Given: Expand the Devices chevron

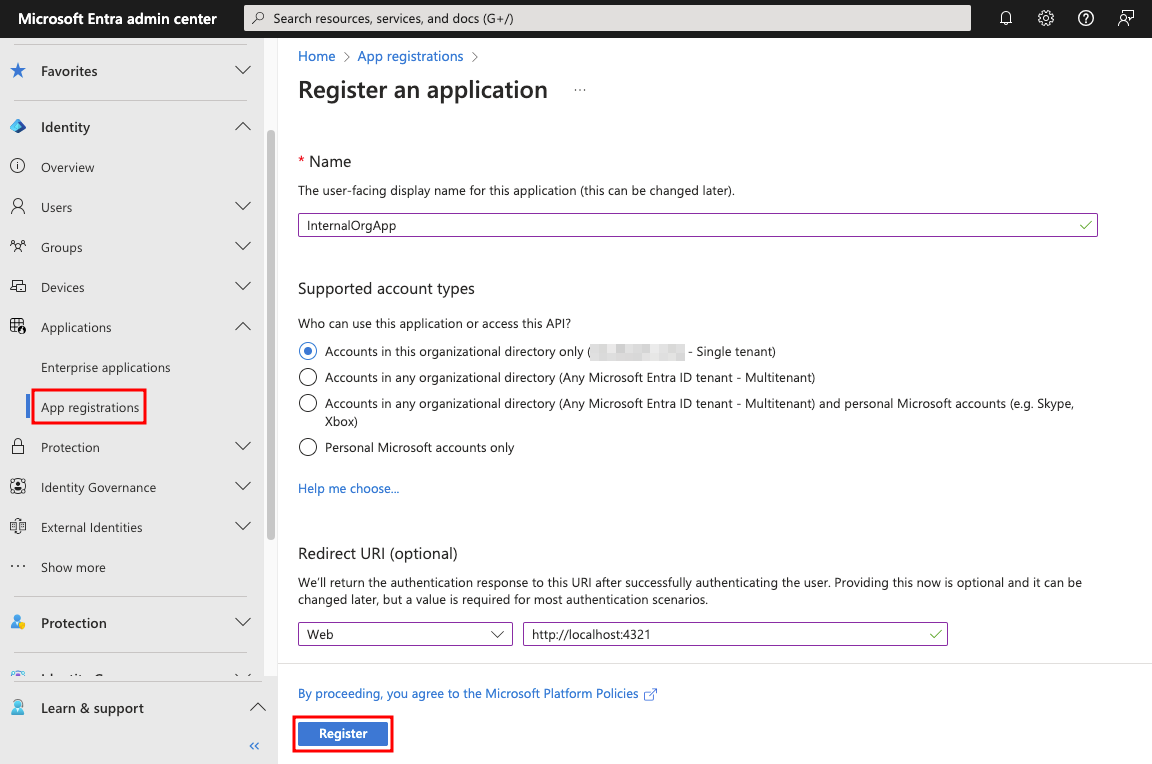Looking at the screenshot, I should (x=242, y=286).
